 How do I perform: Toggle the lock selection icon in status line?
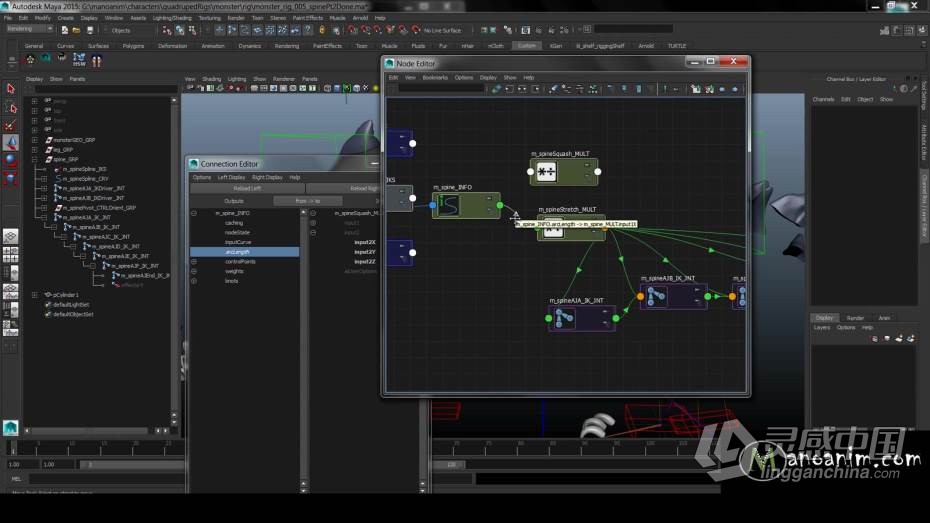coord(322,30)
